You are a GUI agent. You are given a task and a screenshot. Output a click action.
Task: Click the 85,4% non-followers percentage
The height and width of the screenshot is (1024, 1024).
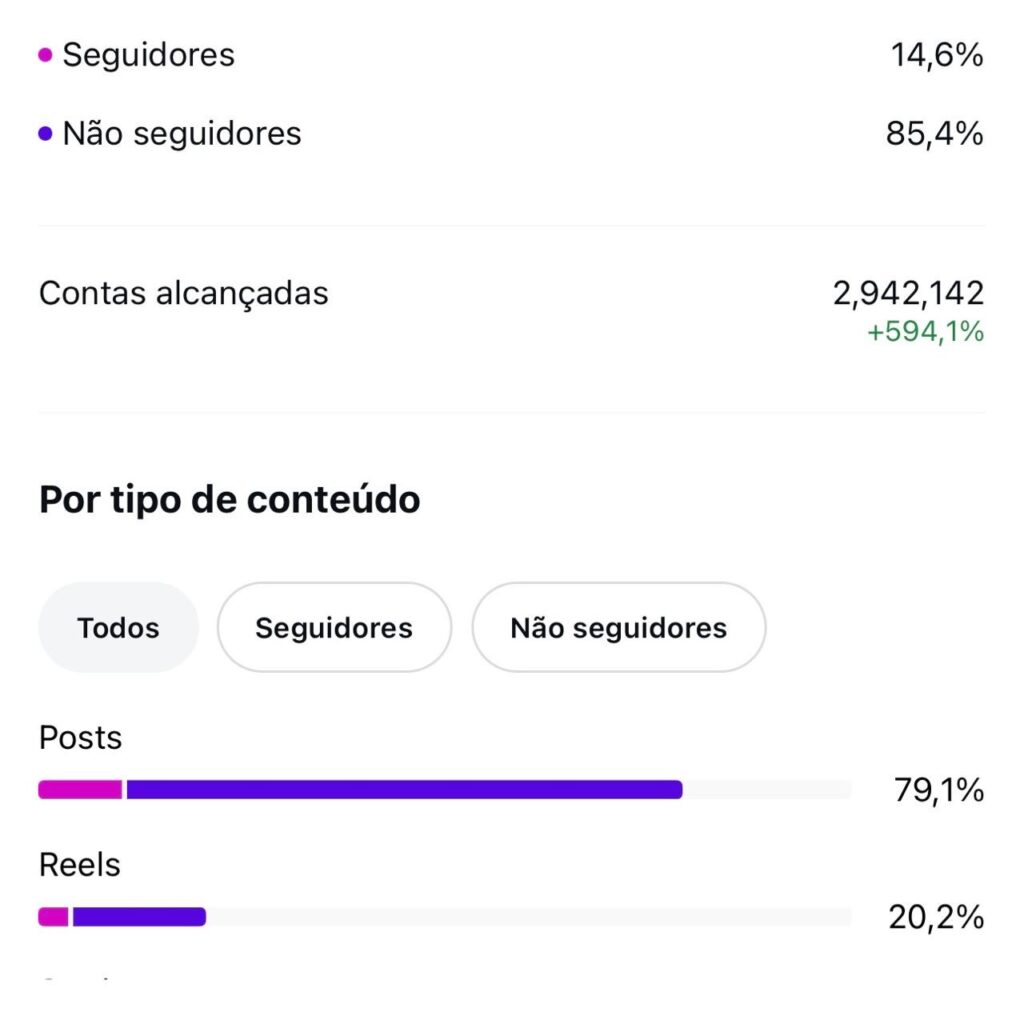934,134
